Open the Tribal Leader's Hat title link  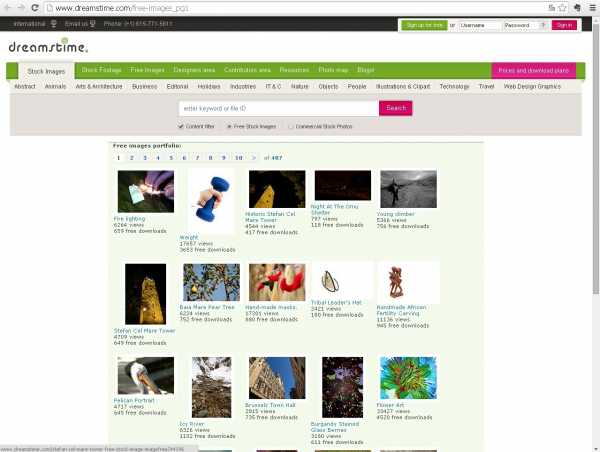[x=336, y=302]
